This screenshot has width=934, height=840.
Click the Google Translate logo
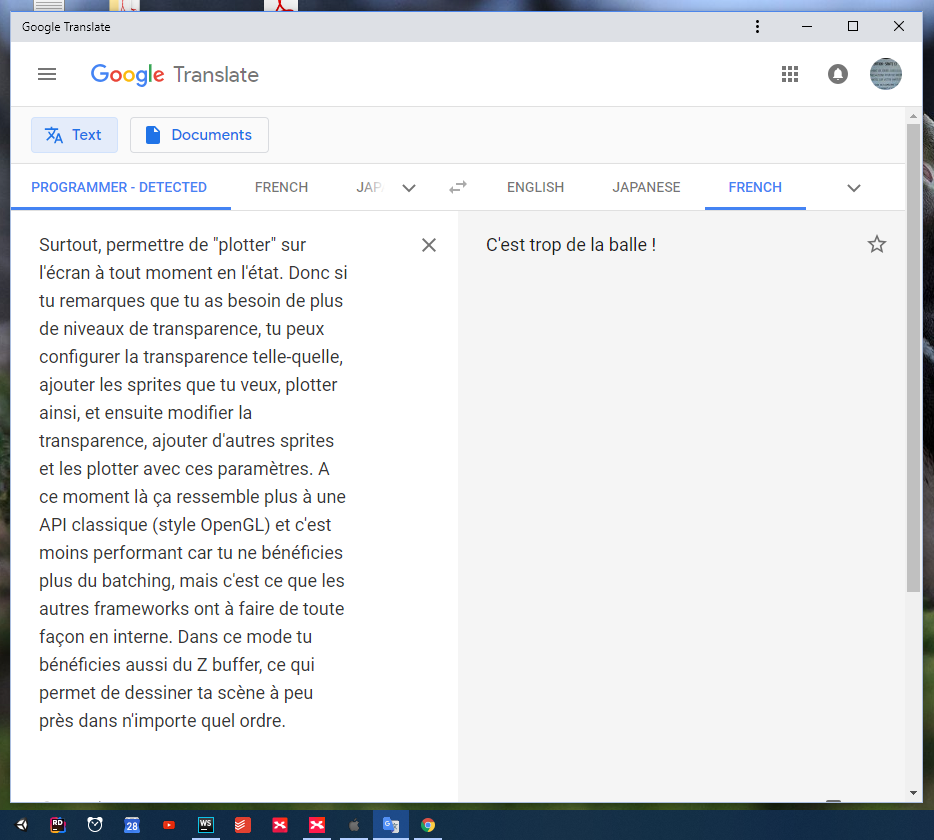click(174, 75)
